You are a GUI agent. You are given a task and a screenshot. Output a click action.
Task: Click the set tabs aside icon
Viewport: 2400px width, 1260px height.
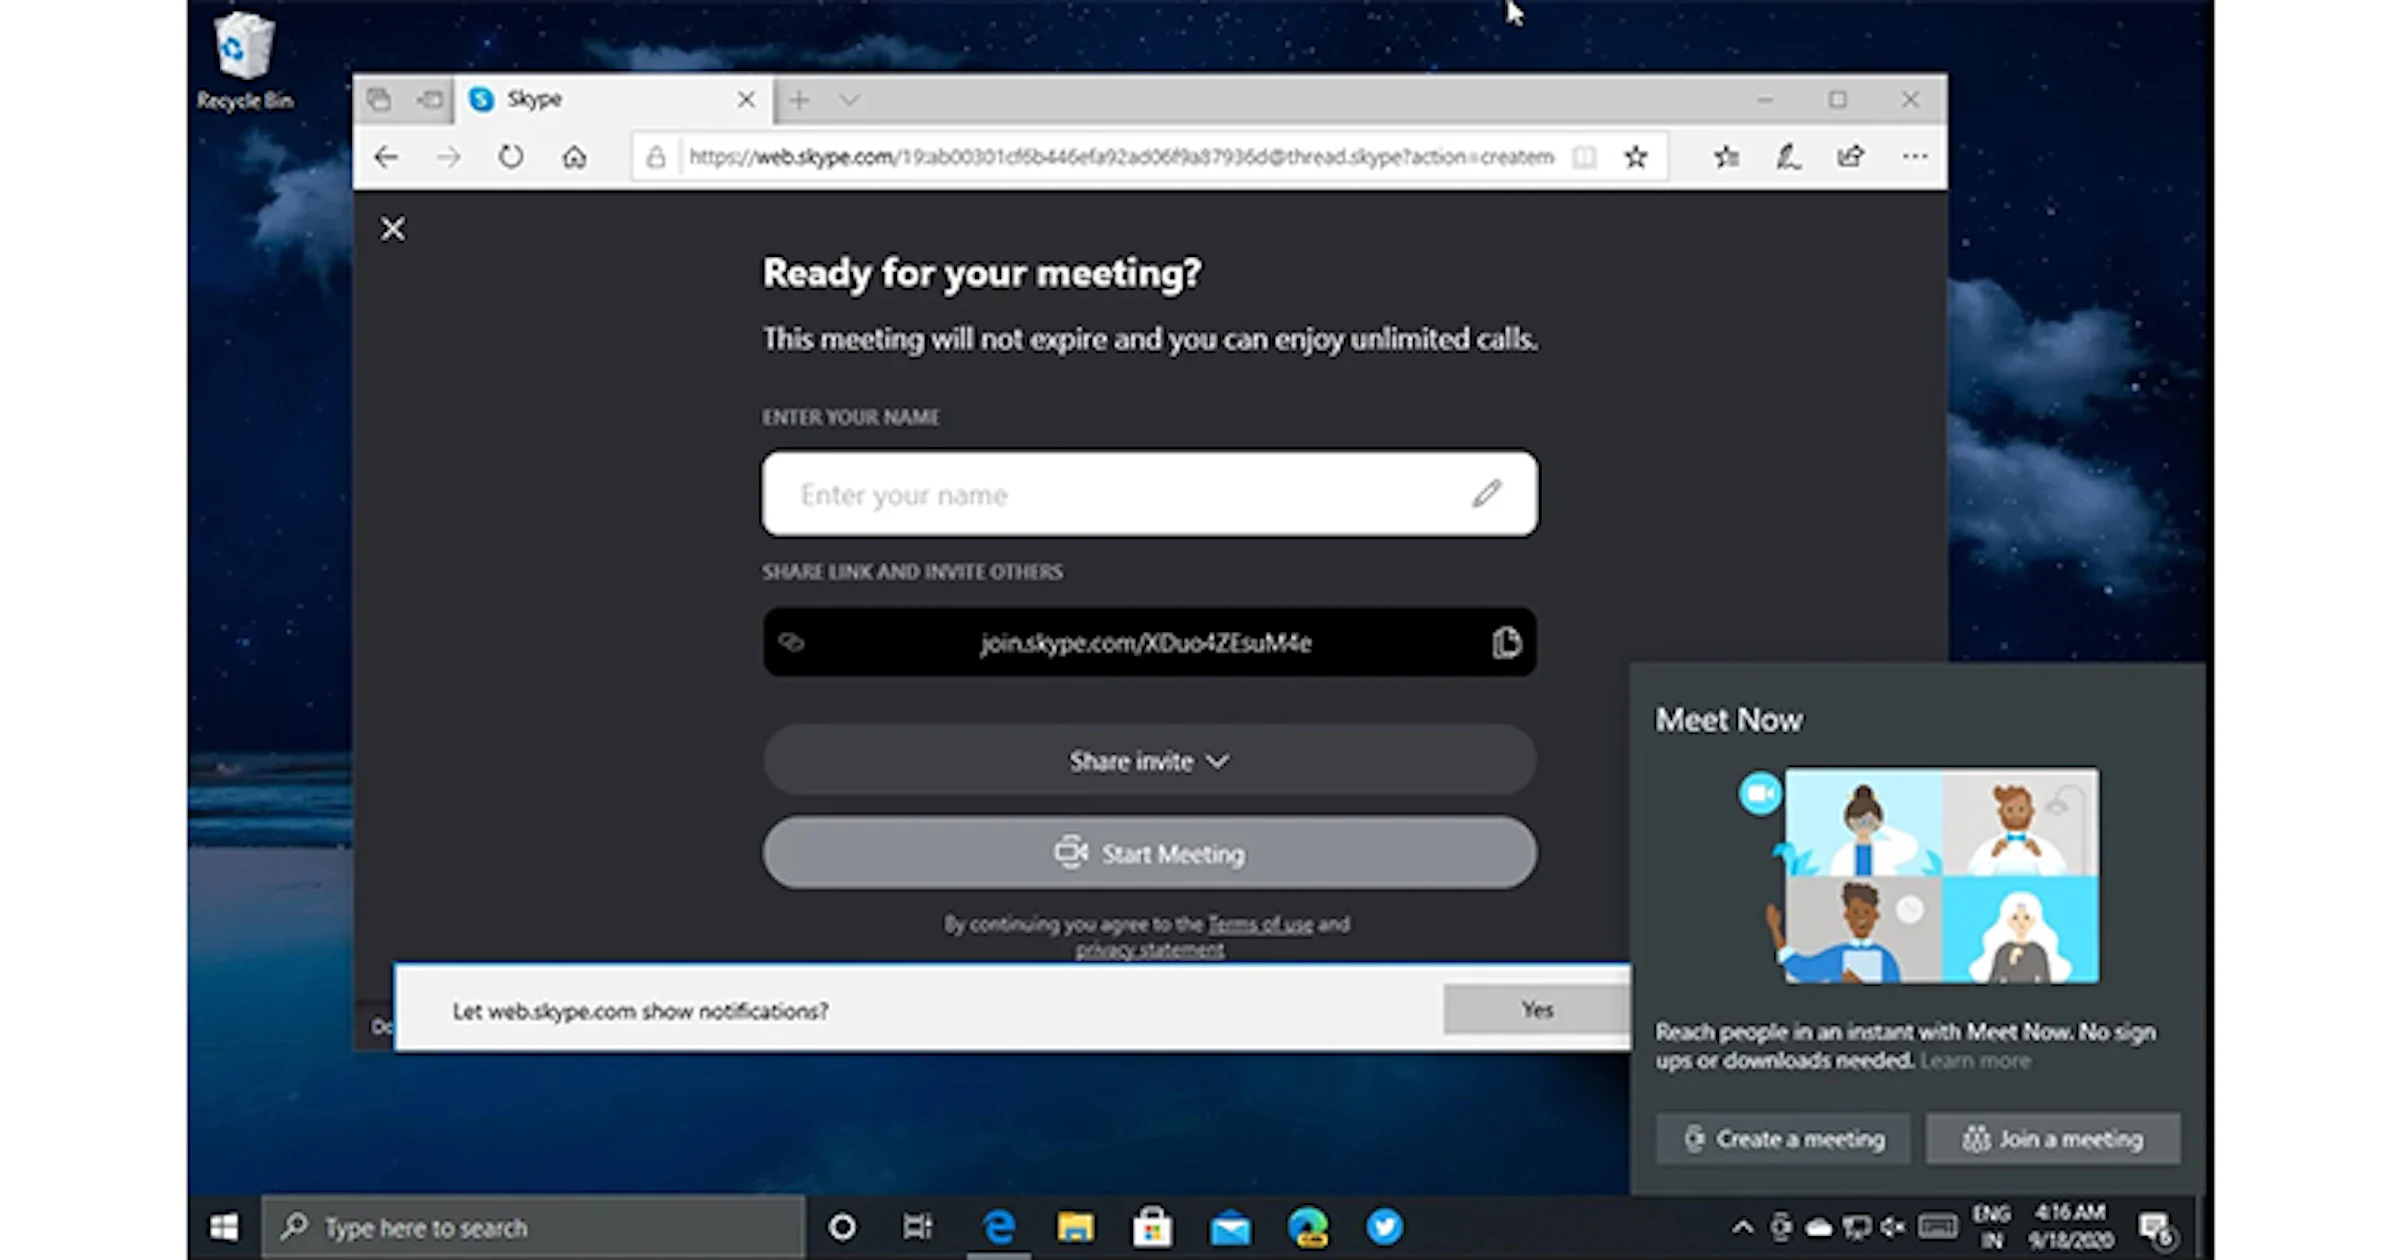point(430,100)
